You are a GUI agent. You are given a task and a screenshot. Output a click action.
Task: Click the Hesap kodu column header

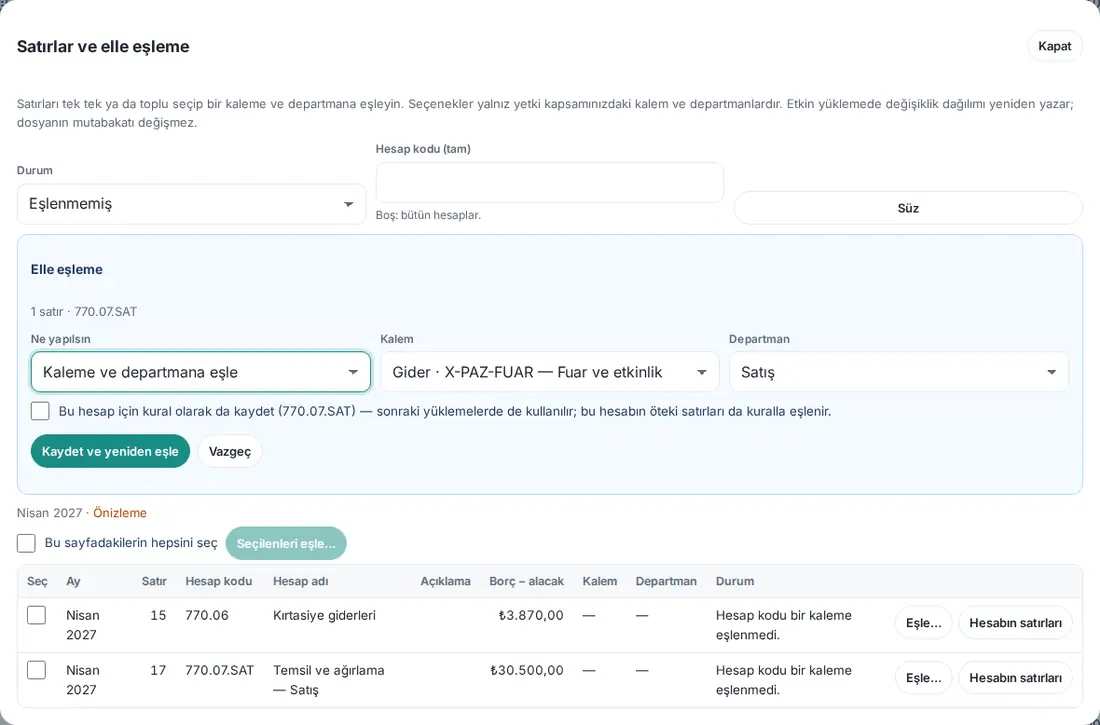(219, 581)
